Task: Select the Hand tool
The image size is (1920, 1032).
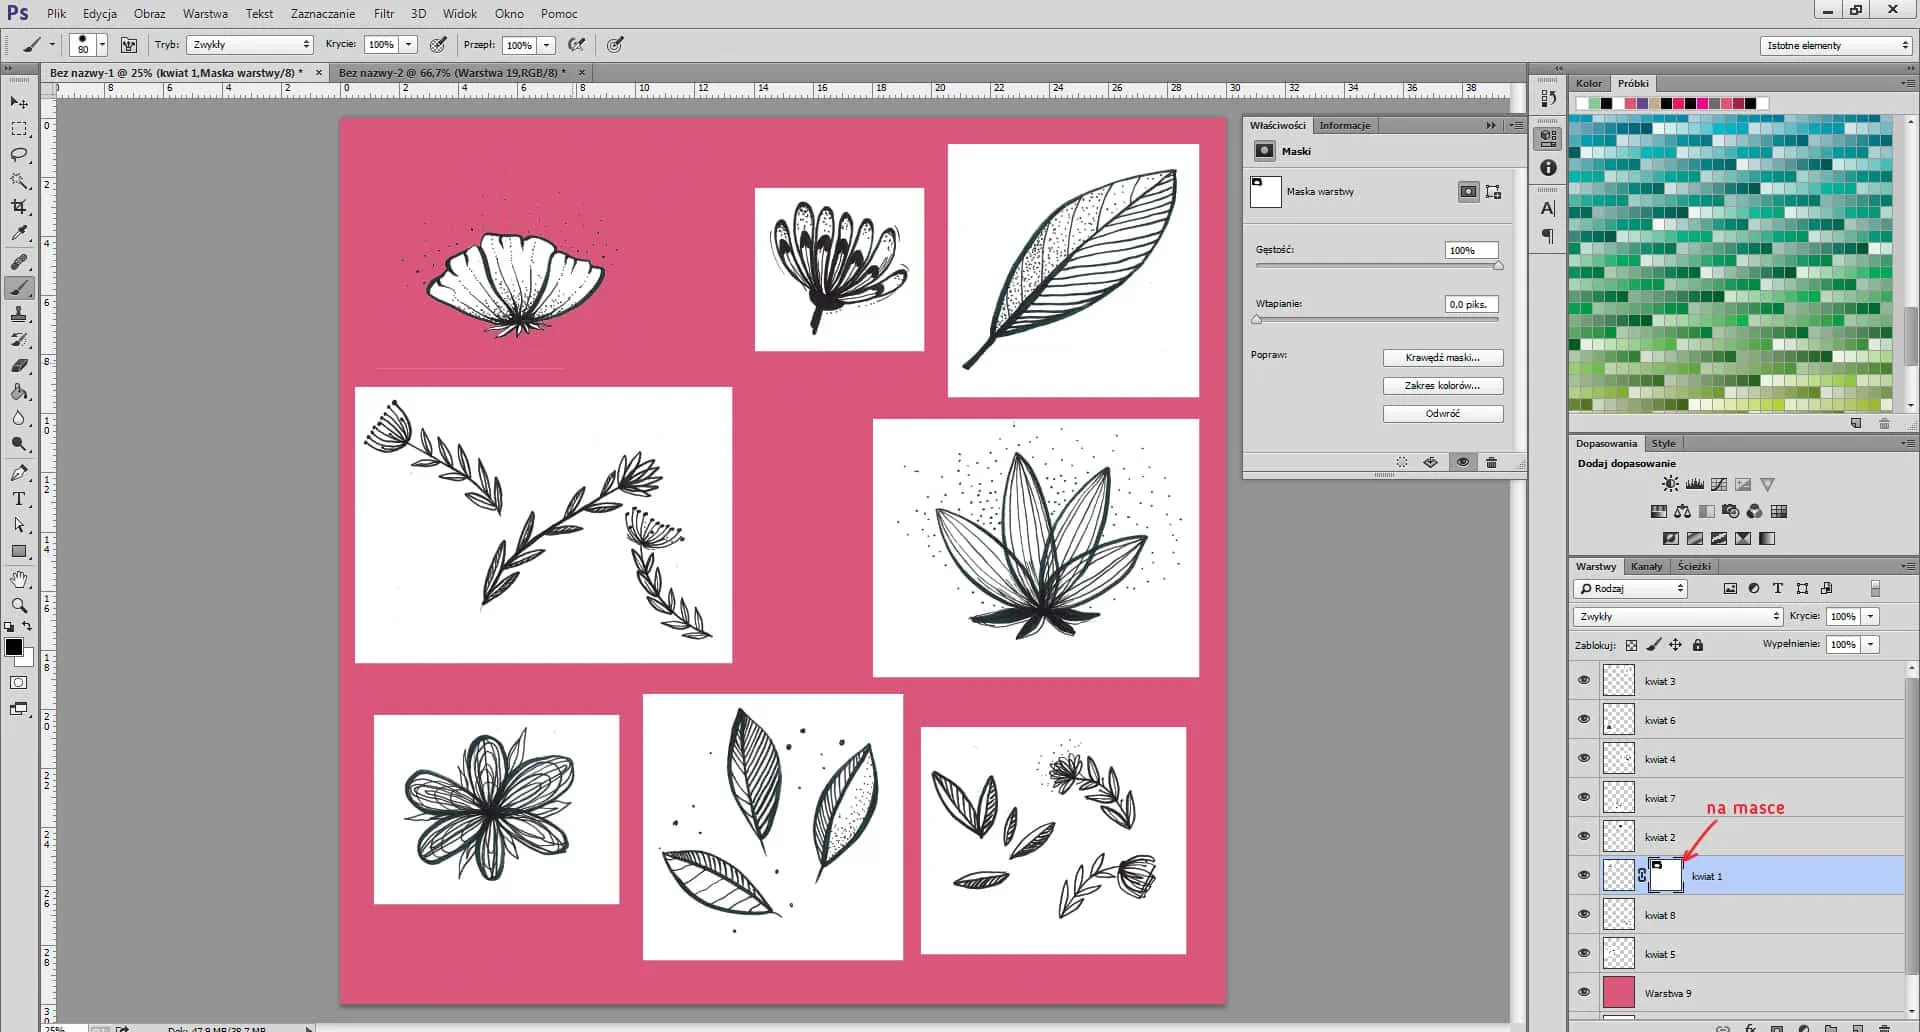Action: pyautogui.click(x=19, y=579)
